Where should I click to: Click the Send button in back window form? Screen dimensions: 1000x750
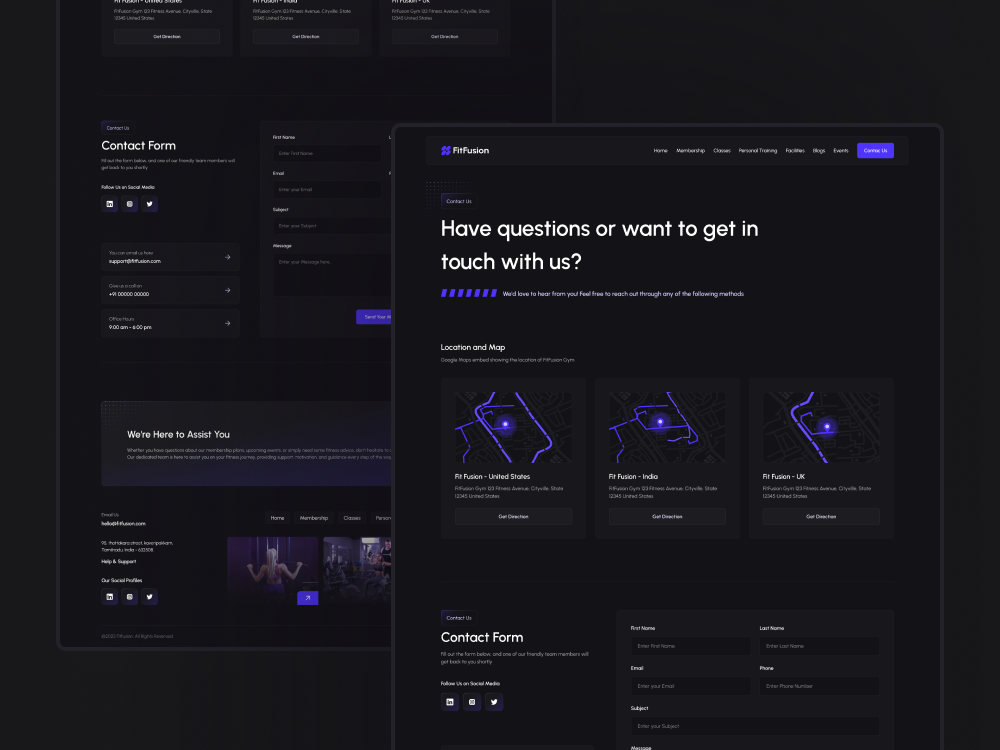coord(374,317)
